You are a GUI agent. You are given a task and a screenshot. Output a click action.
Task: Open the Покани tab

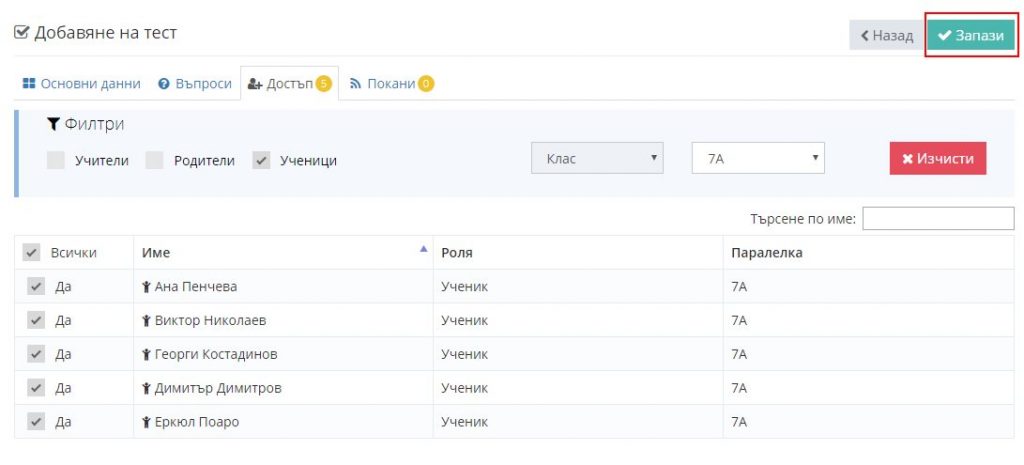pyautogui.click(x=391, y=84)
